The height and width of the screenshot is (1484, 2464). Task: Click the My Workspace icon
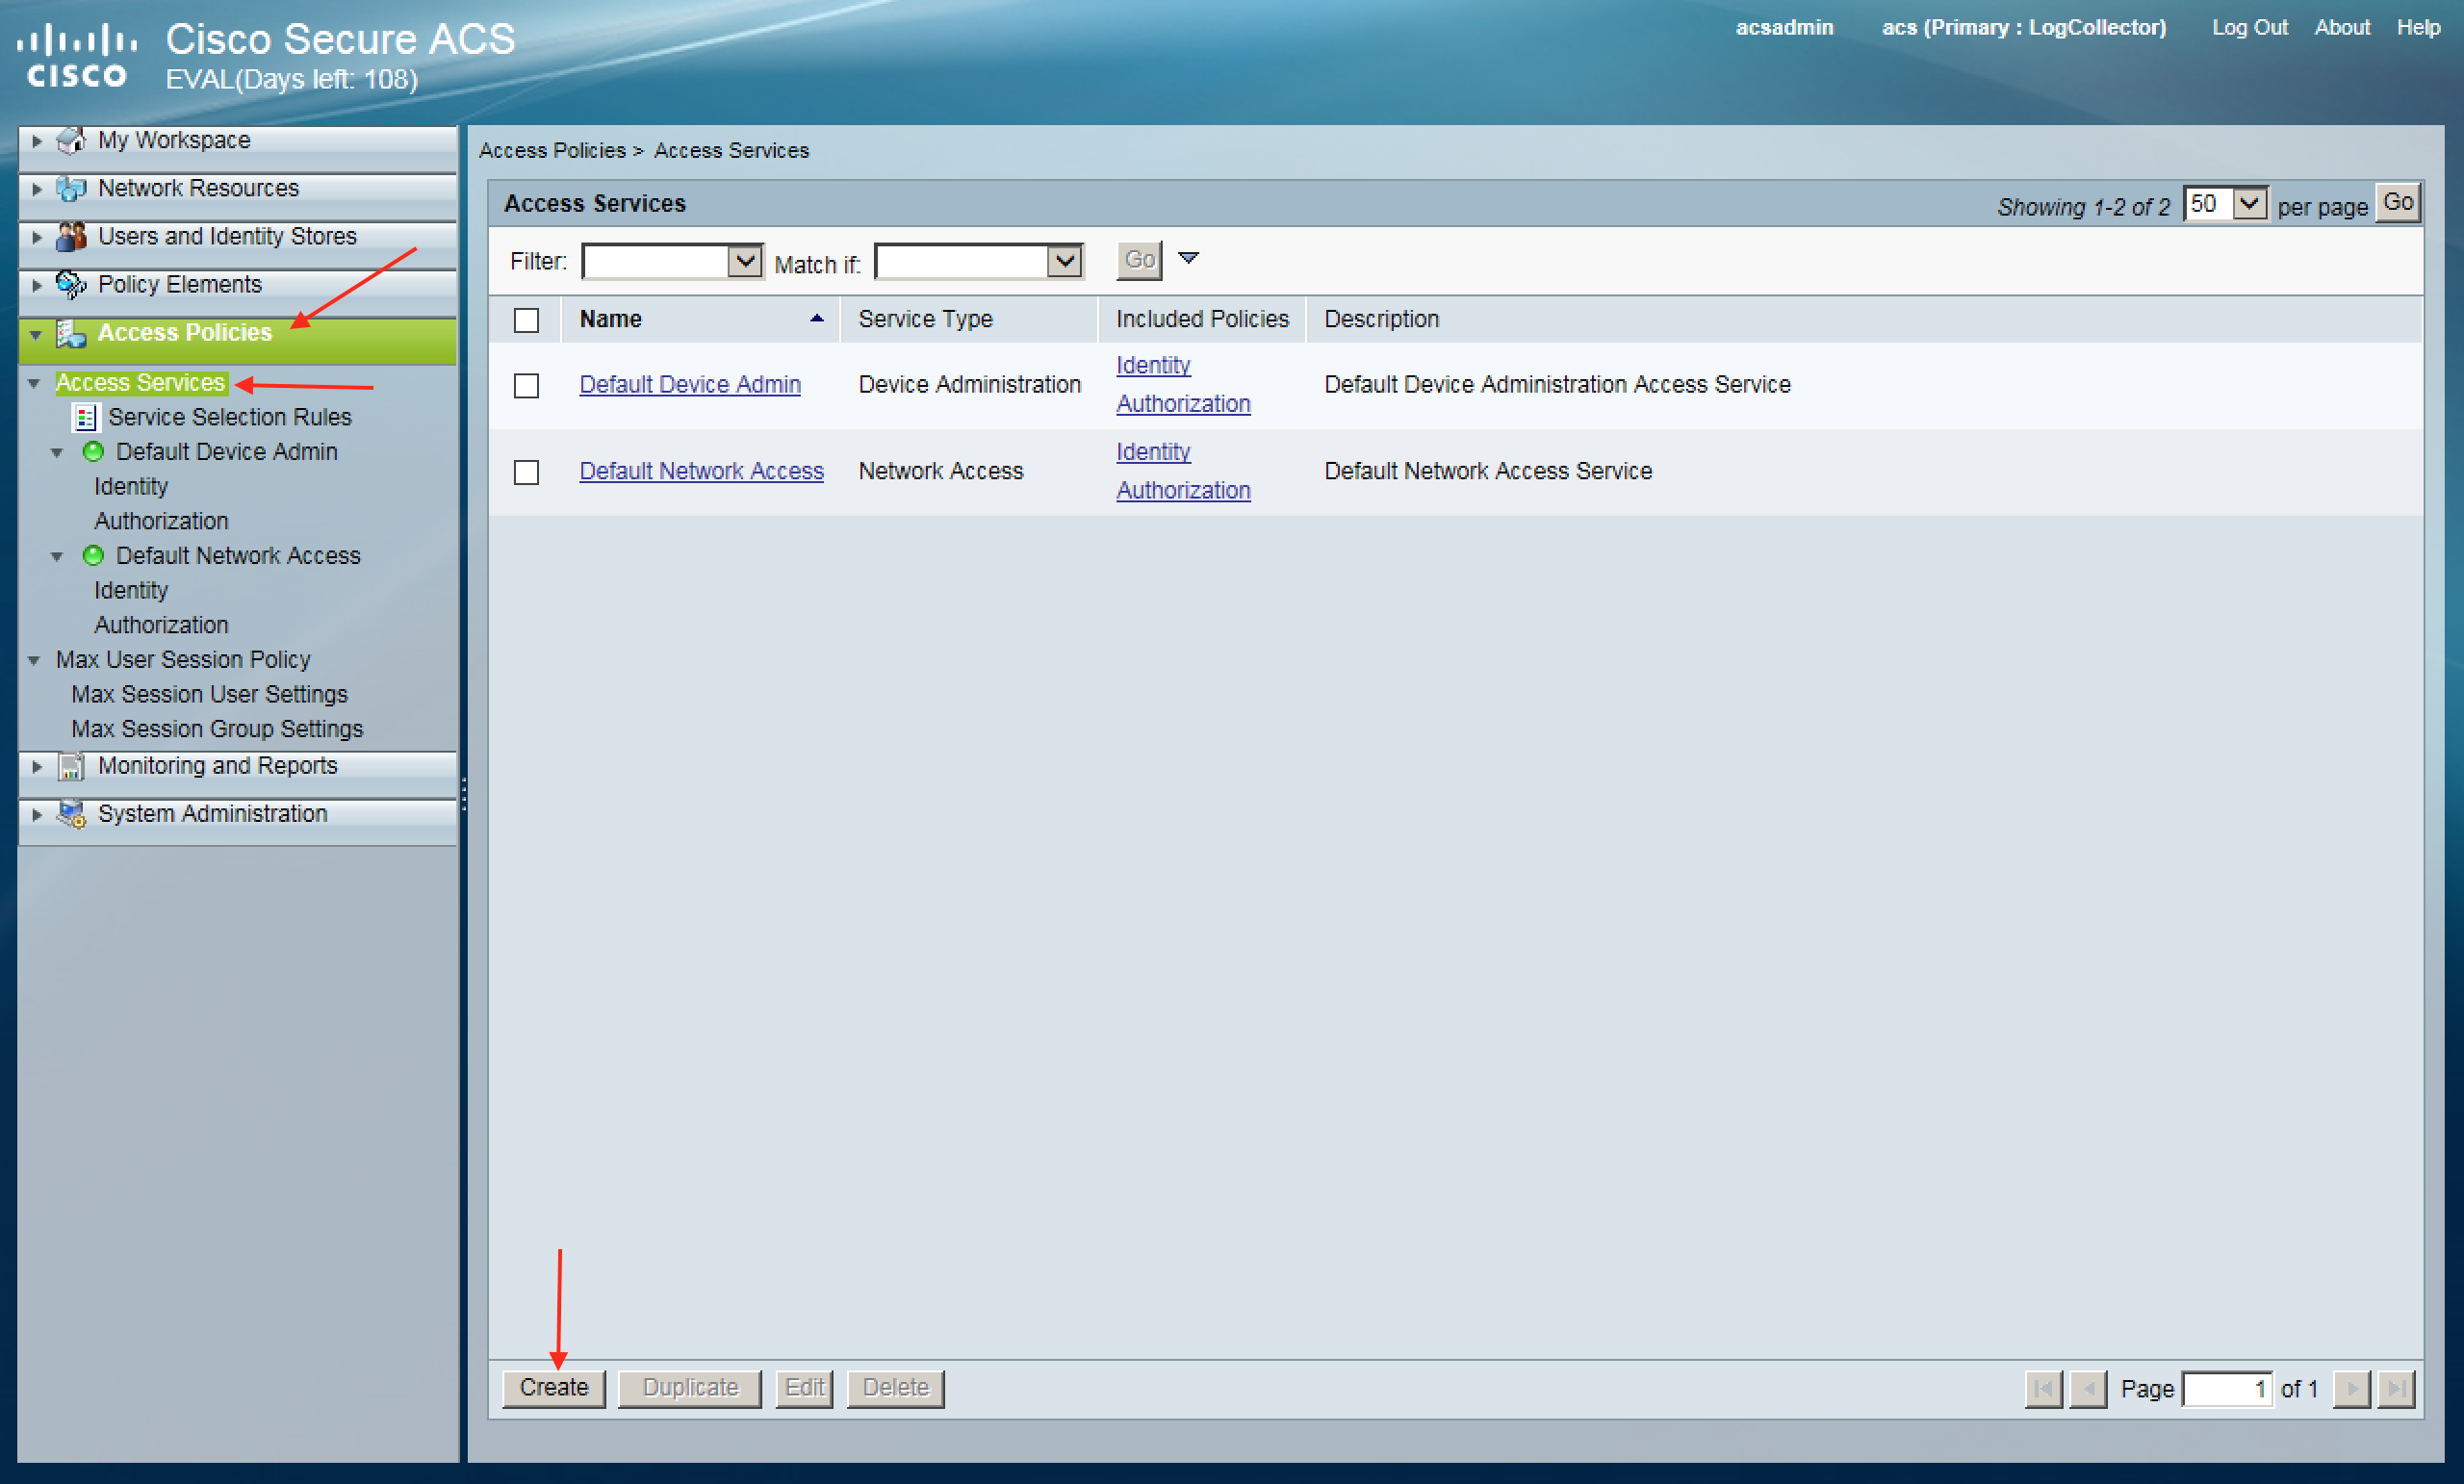71,141
